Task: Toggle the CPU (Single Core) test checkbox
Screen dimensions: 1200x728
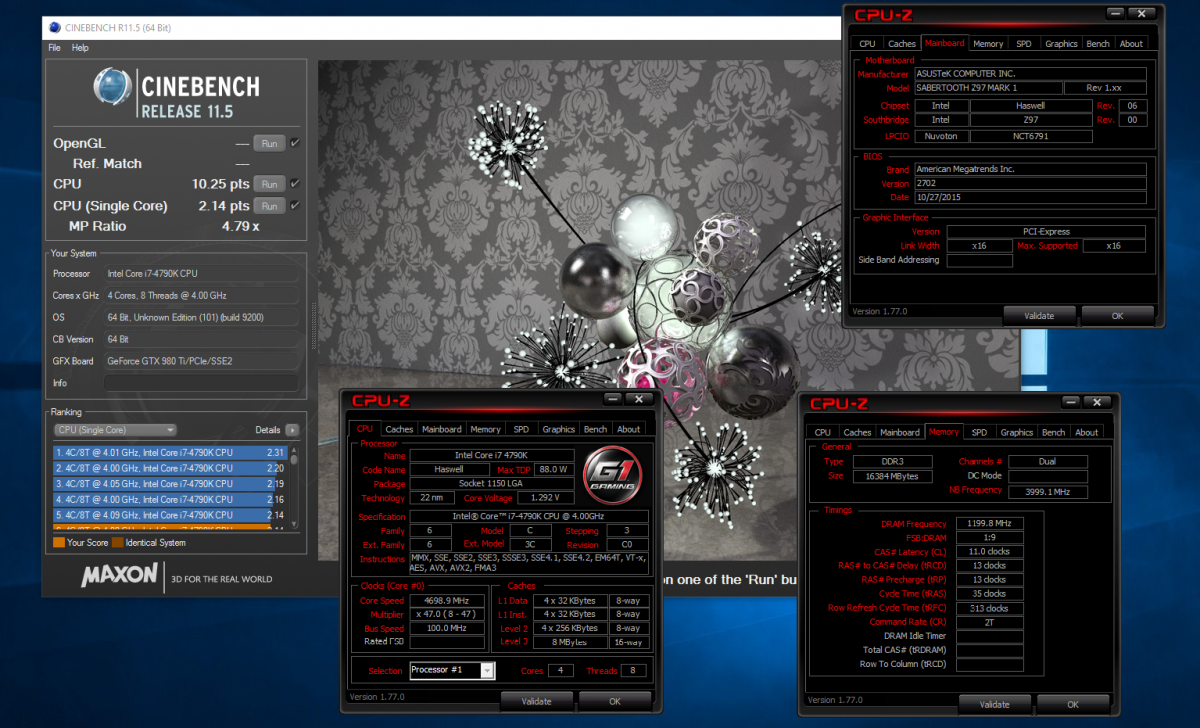Action: (x=294, y=206)
